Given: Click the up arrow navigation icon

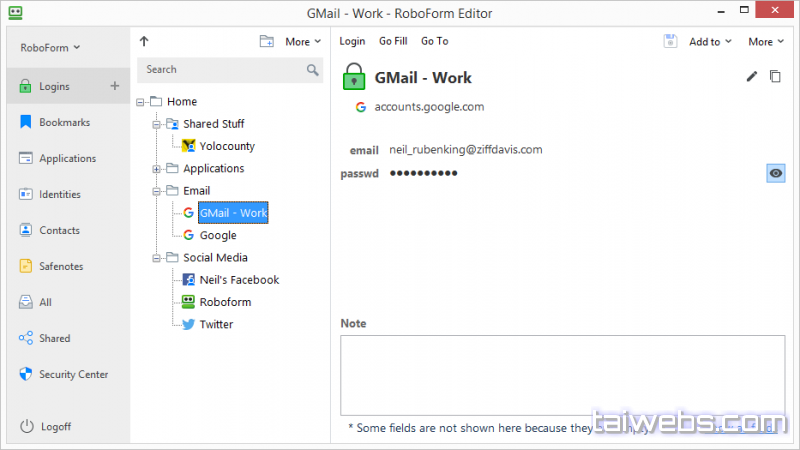Looking at the screenshot, I should pyautogui.click(x=144, y=42).
